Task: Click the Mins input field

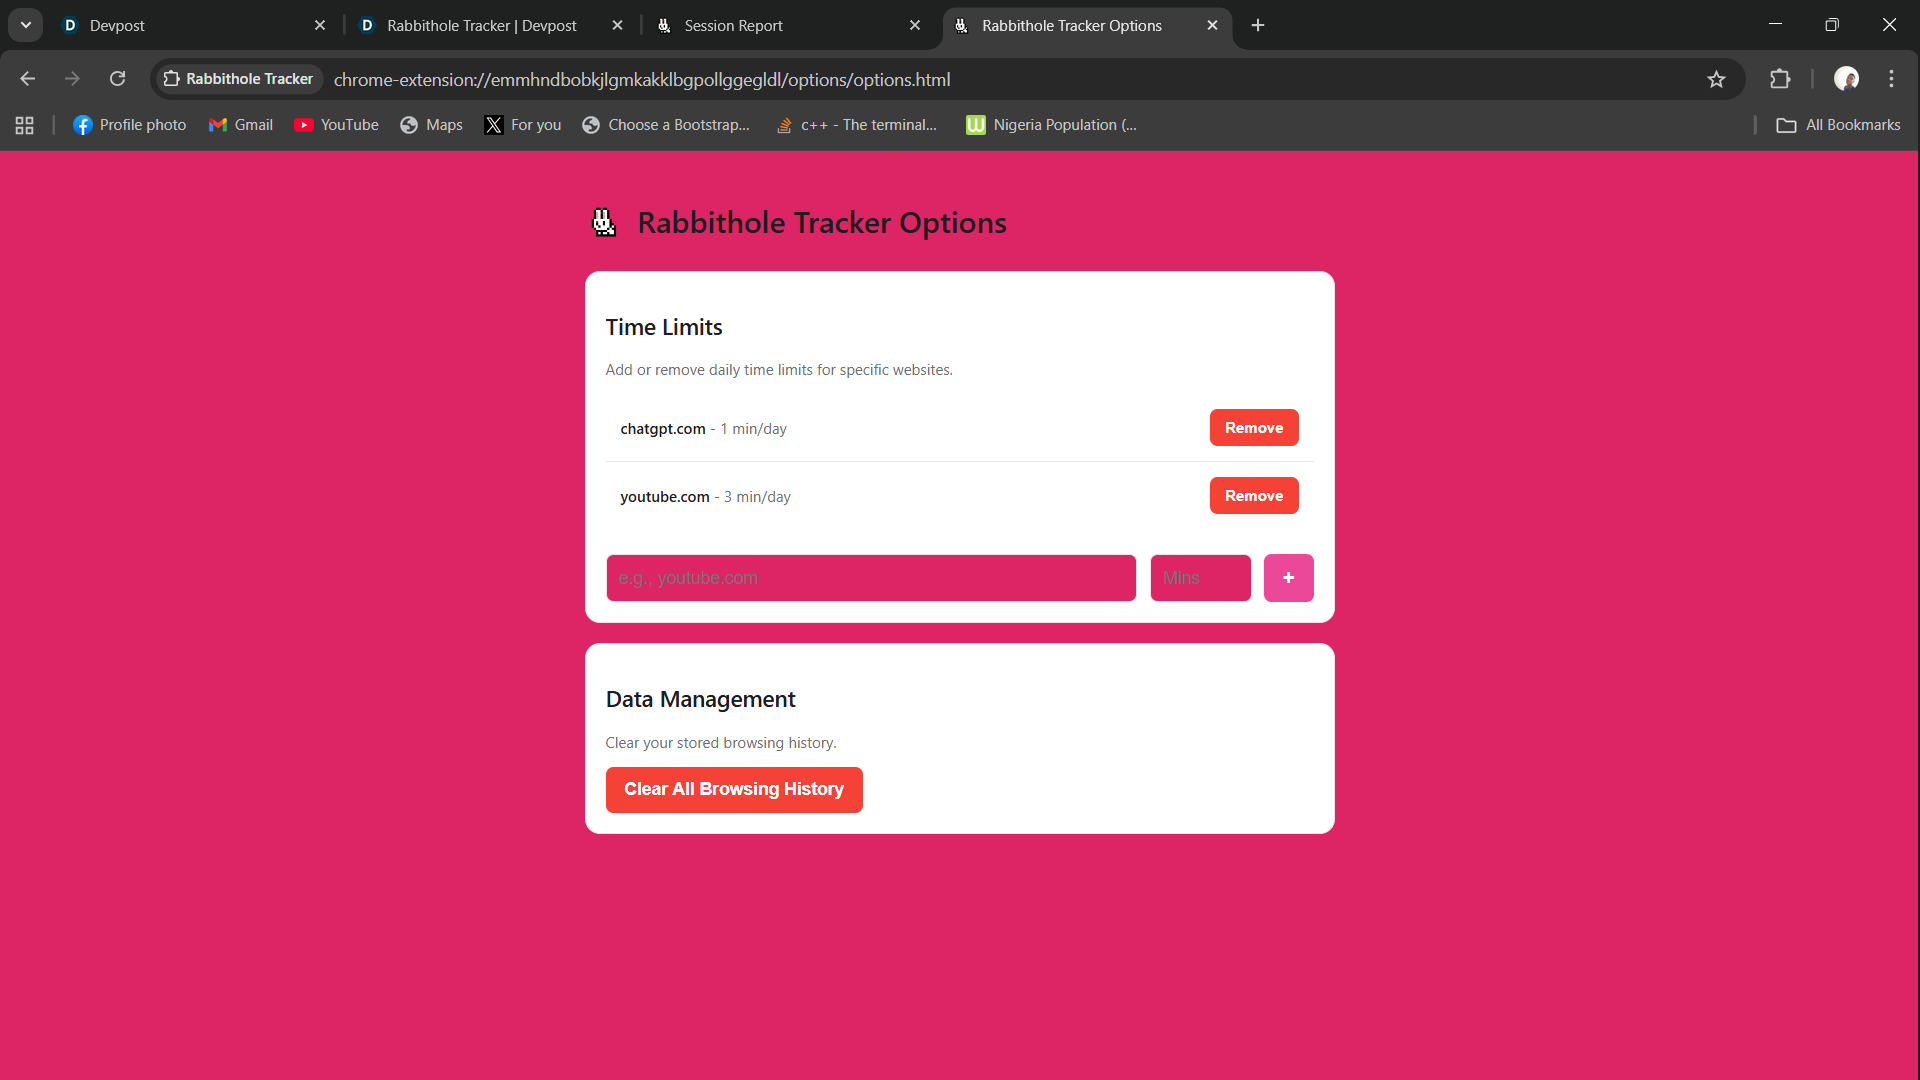Action: [1200, 578]
